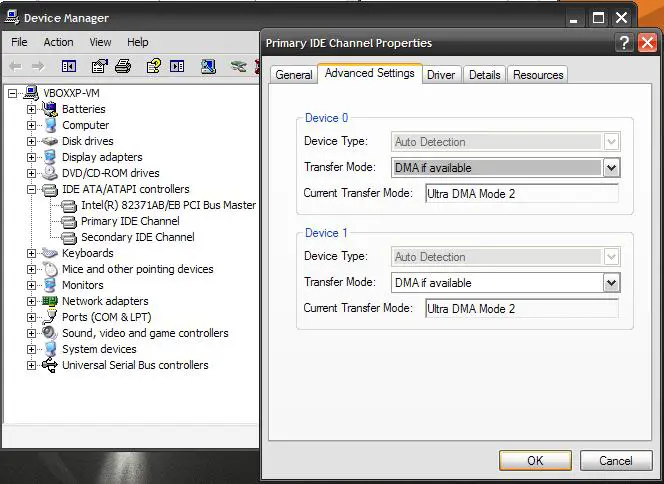Expand the Universal Serial Bus controllers node
The width and height of the screenshot is (664, 484).
pyautogui.click(x=31, y=365)
